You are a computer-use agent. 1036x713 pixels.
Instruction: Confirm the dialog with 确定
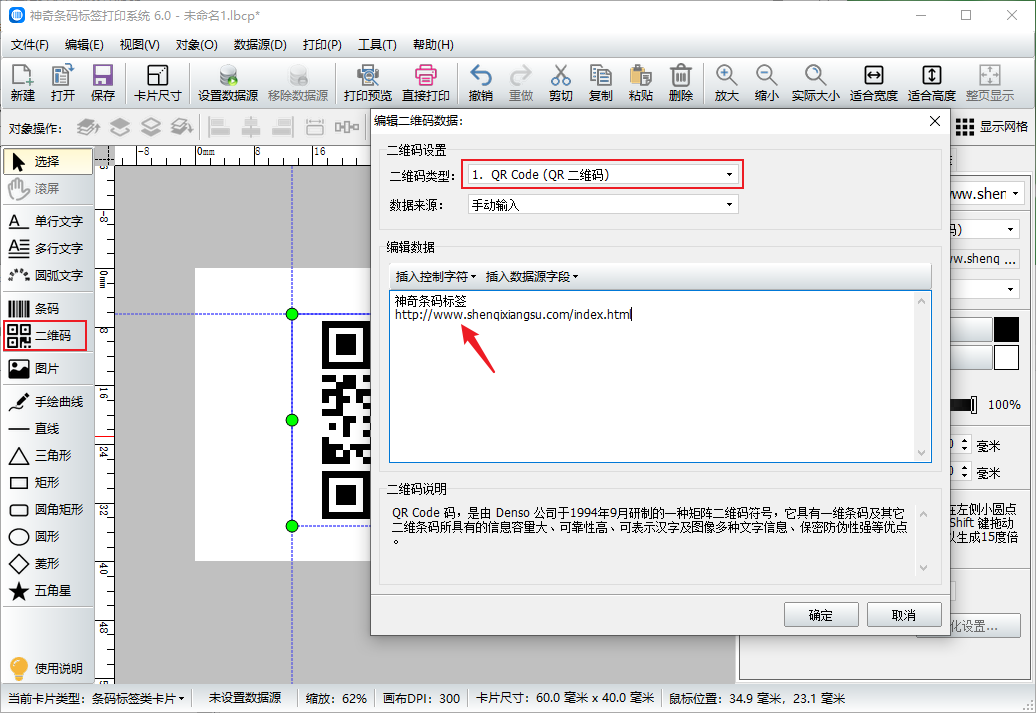pyautogui.click(x=821, y=615)
